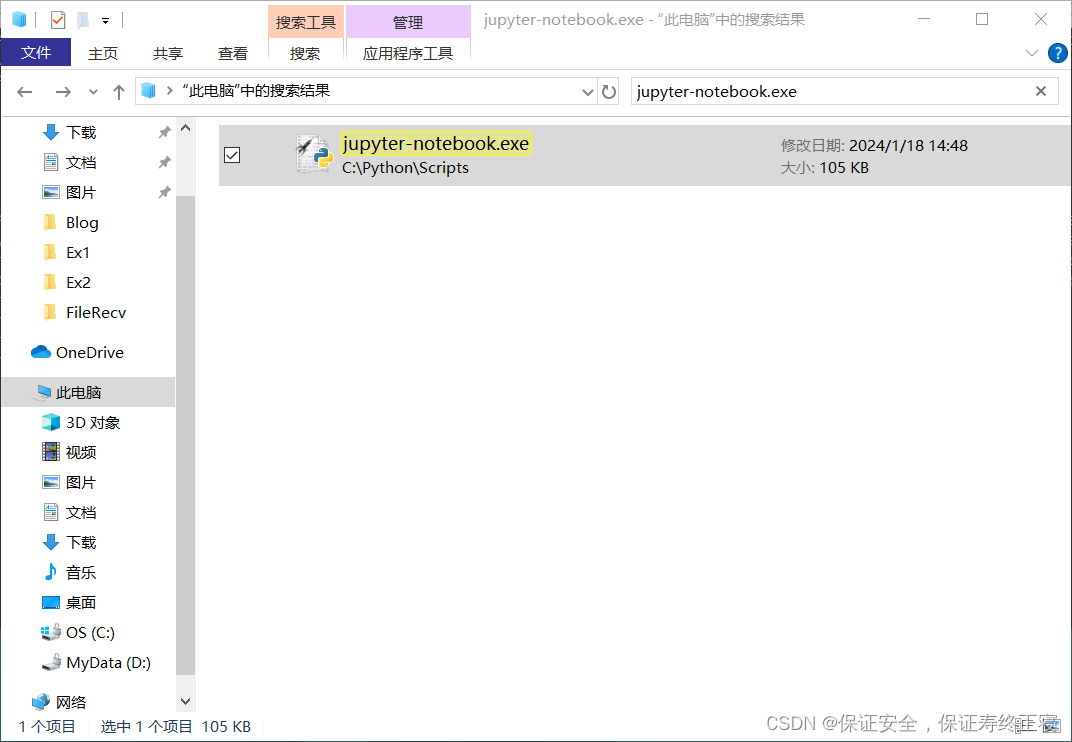Open Help with the blue question icon

click(1057, 53)
